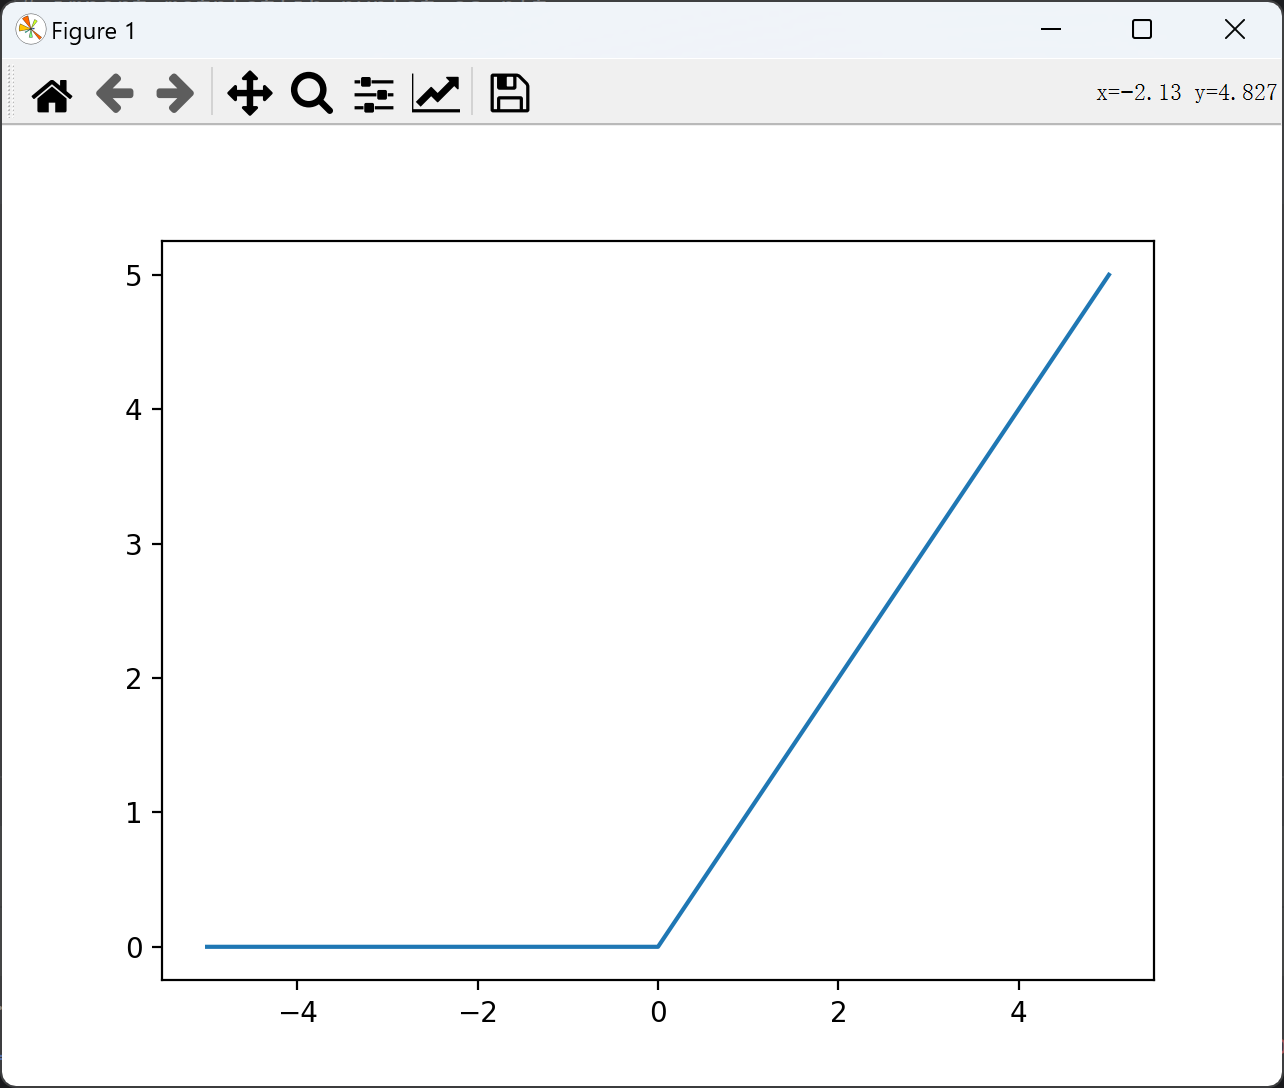
Task: Activate the Zoom to rectangle magnifier
Action: pyautogui.click(x=312, y=94)
